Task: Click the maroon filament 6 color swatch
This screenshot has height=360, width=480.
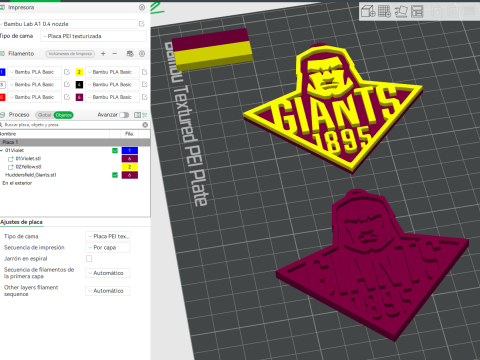Action: [x=79, y=97]
